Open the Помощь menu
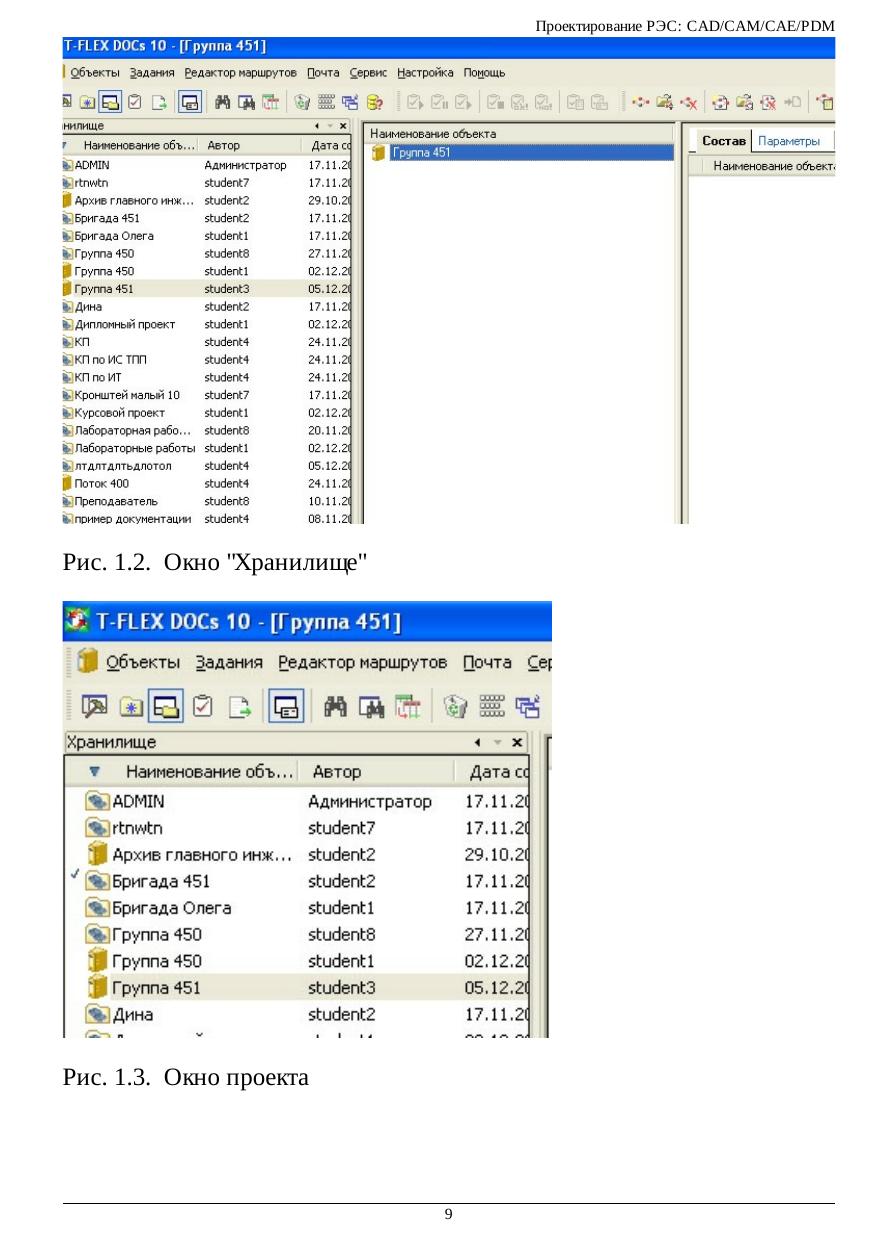 484,73
